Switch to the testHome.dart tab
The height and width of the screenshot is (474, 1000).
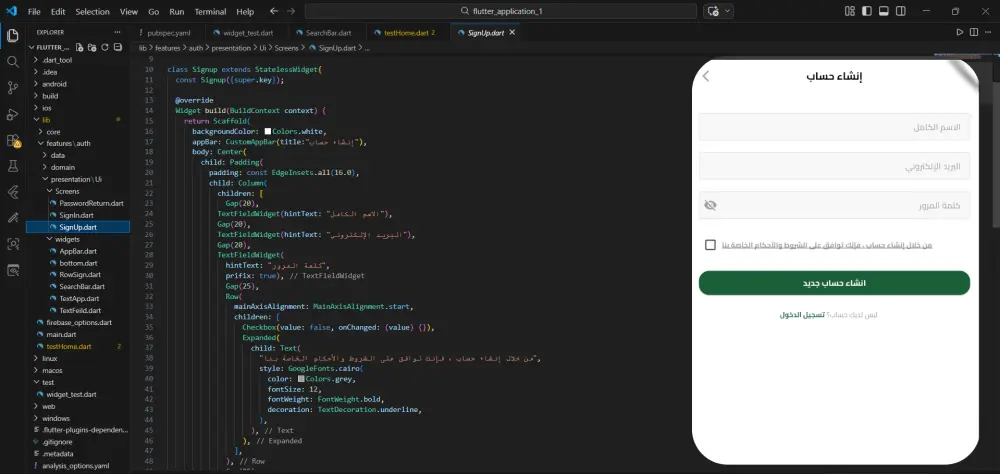(409, 33)
